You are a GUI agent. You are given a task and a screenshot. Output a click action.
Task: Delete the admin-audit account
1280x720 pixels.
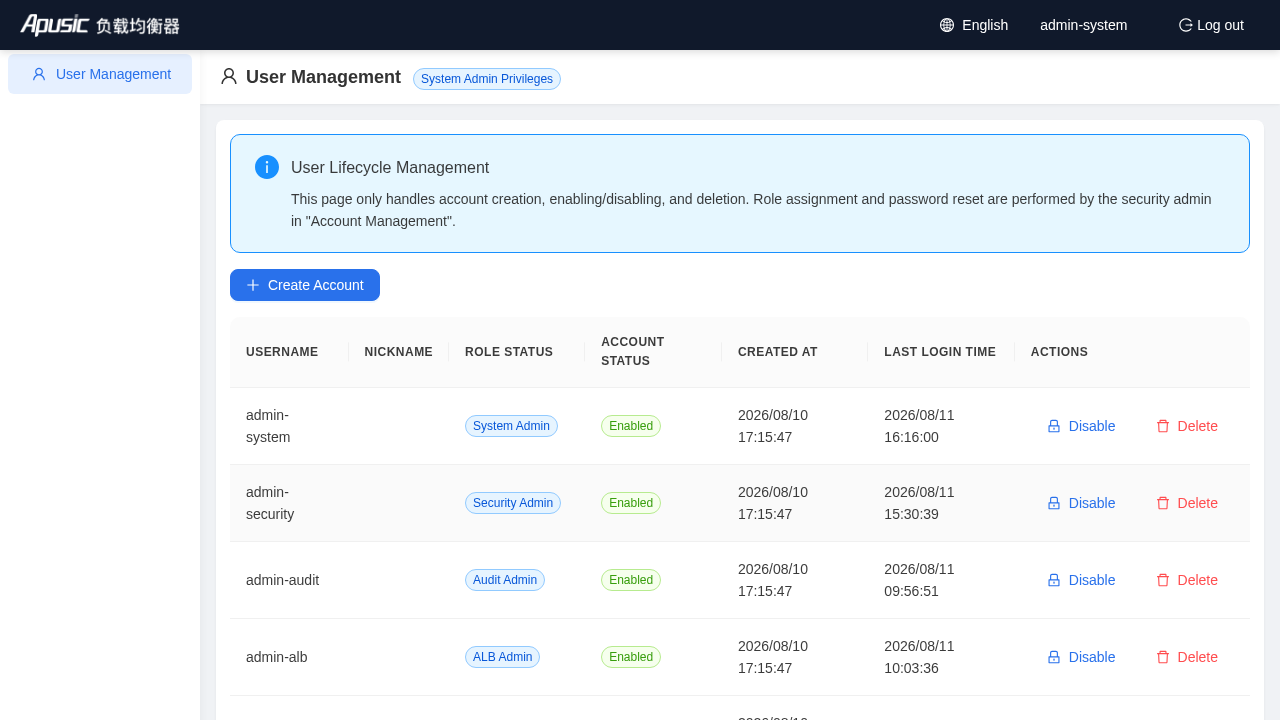[x=1187, y=580]
